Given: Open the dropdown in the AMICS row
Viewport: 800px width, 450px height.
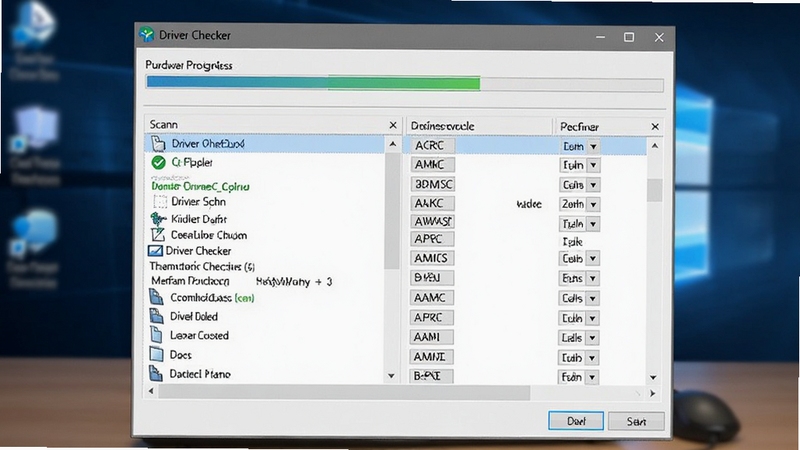Looking at the screenshot, I should tap(593, 259).
